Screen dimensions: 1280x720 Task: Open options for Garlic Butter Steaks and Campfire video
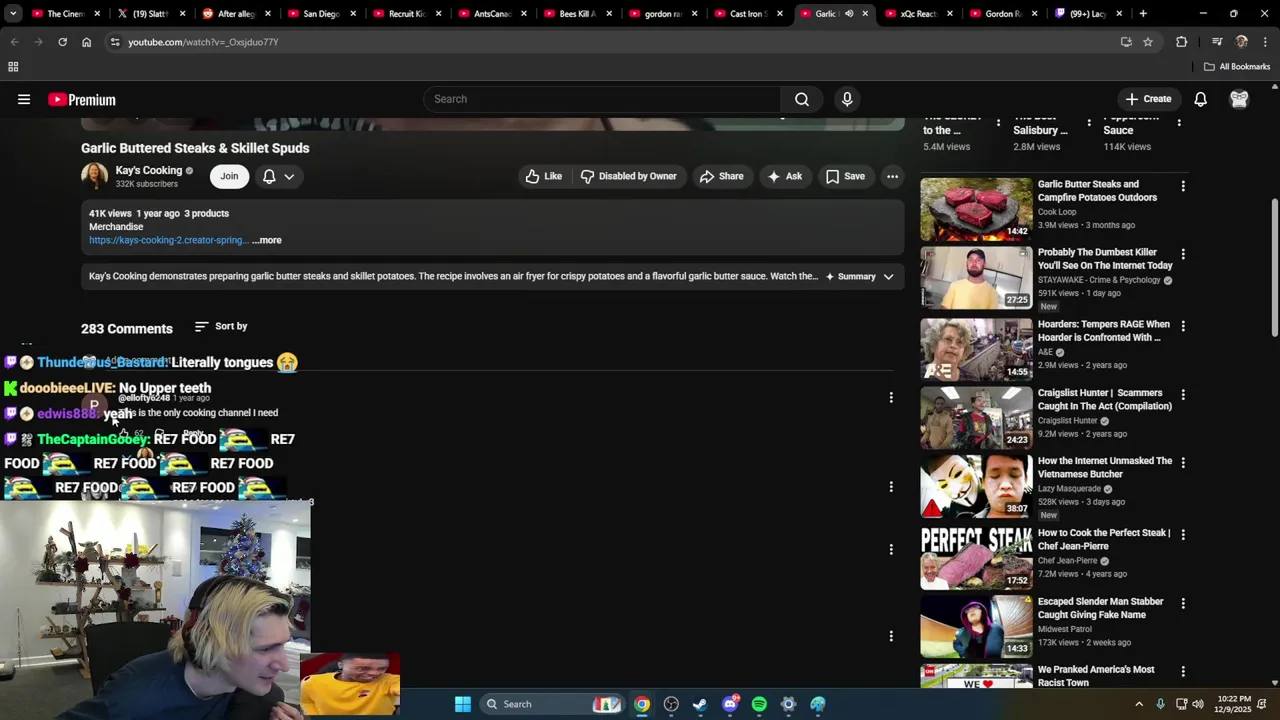pyautogui.click(x=1183, y=186)
